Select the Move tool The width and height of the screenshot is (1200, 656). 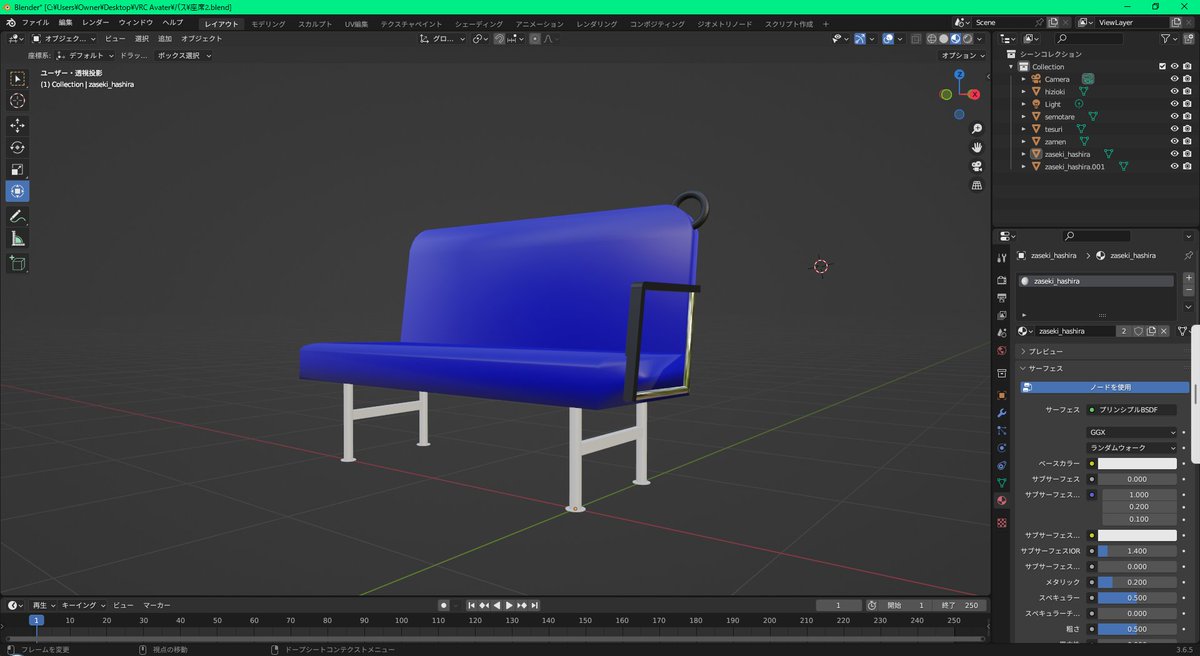[18, 125]
